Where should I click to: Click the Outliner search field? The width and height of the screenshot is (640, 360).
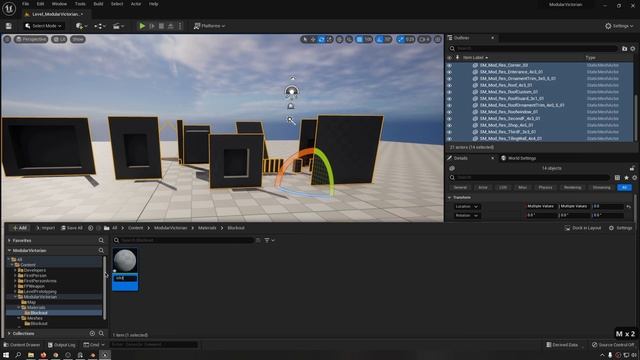533,49
